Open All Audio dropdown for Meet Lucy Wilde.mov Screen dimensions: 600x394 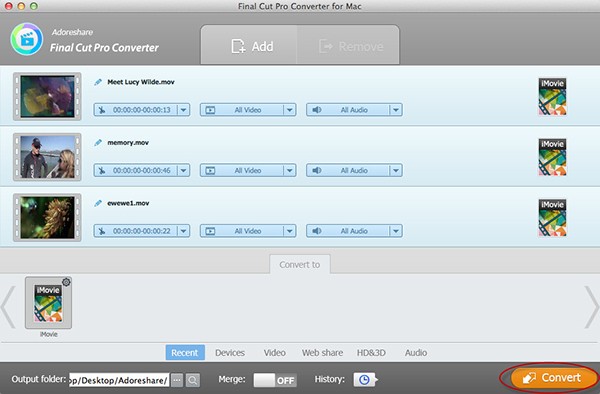[x=354, y=110]
